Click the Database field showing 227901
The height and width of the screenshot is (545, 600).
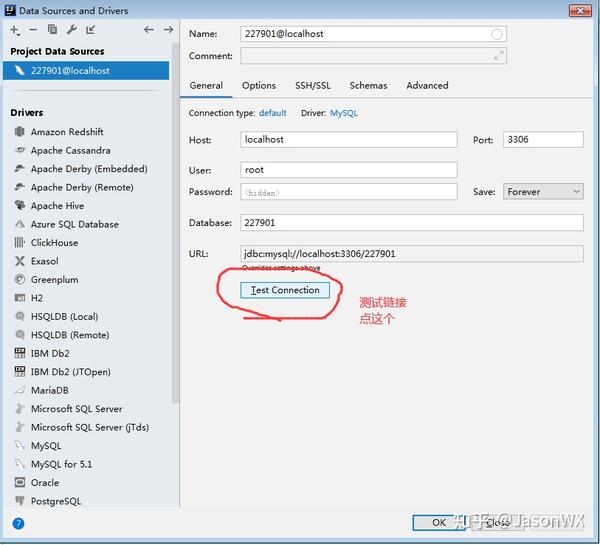click(412, 223)
